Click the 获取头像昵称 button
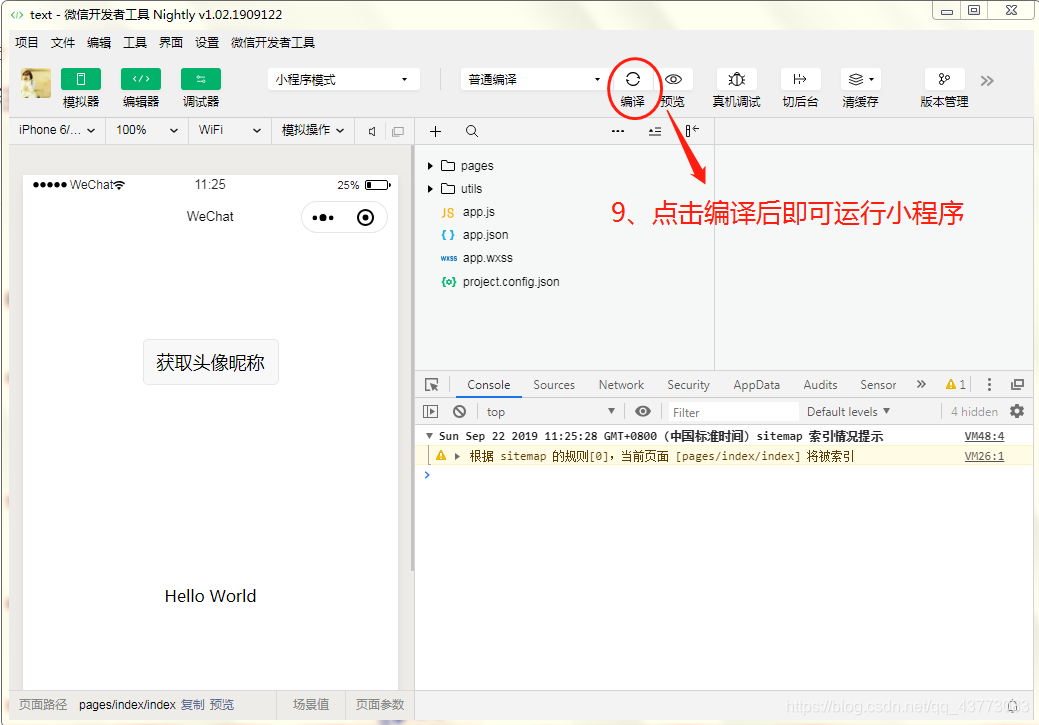This screenshot has width=1039, height=725. (x=210, y=362)
